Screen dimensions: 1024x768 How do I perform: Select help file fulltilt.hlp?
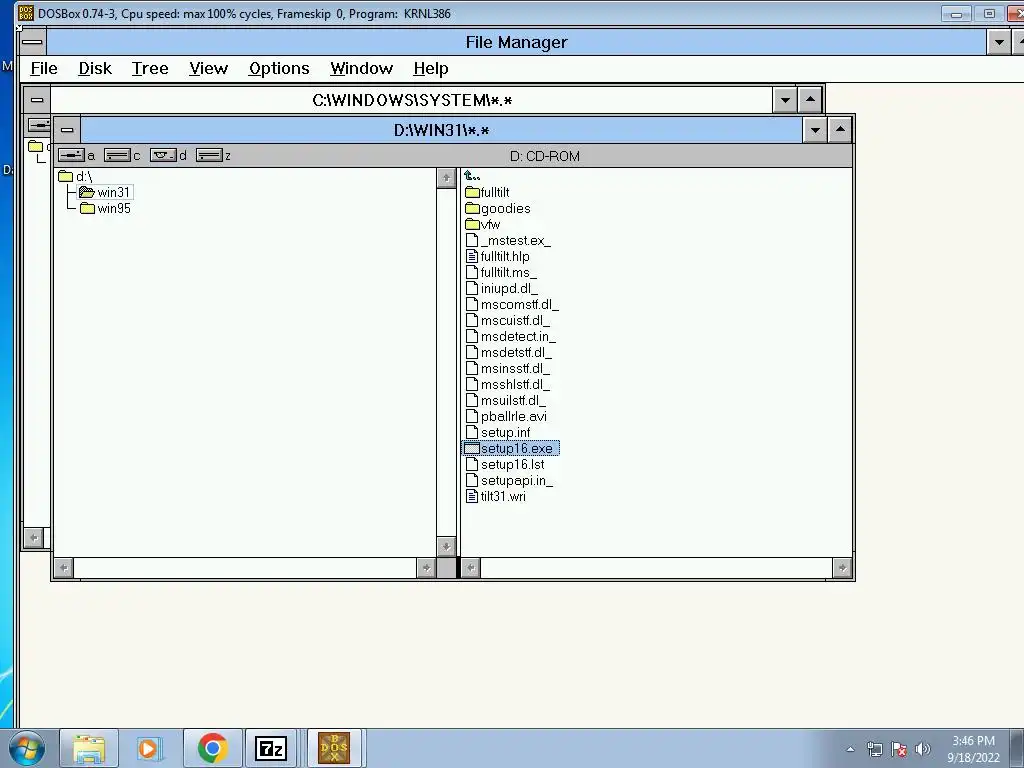coord(498,256)
